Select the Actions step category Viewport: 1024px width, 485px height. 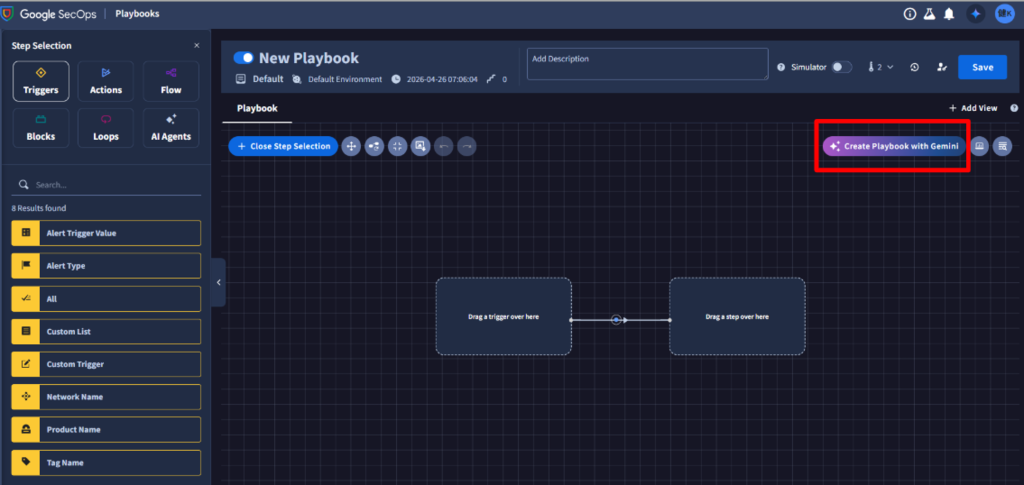click(106, 81)
